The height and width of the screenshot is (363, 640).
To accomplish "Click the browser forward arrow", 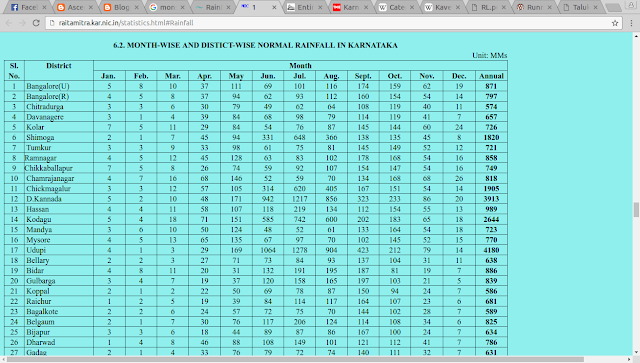I will [x=22, y=23].
